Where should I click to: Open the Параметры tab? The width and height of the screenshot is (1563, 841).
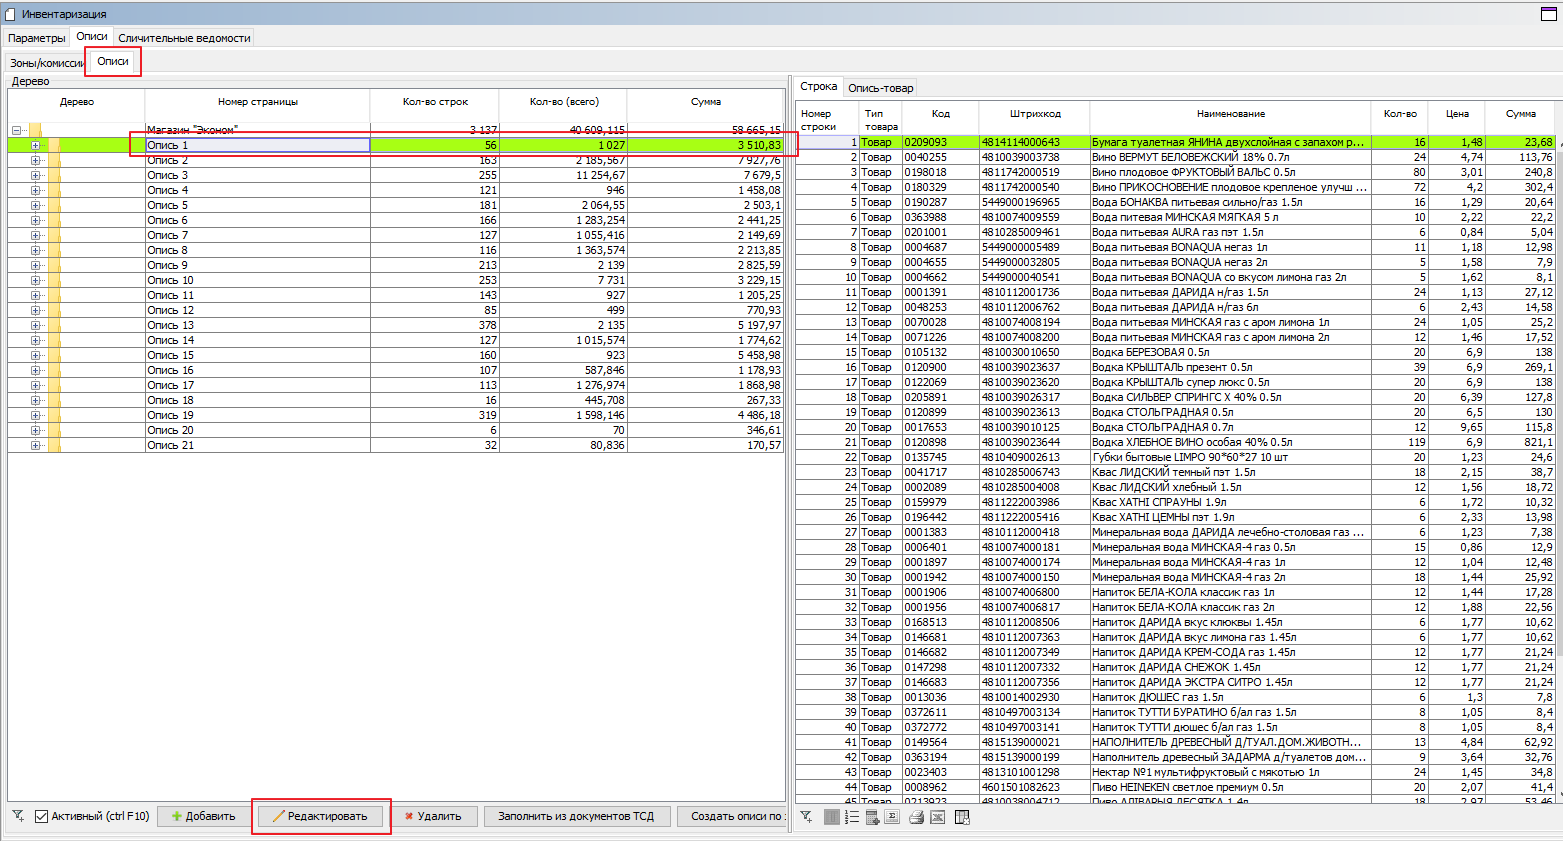pos(37,38)
